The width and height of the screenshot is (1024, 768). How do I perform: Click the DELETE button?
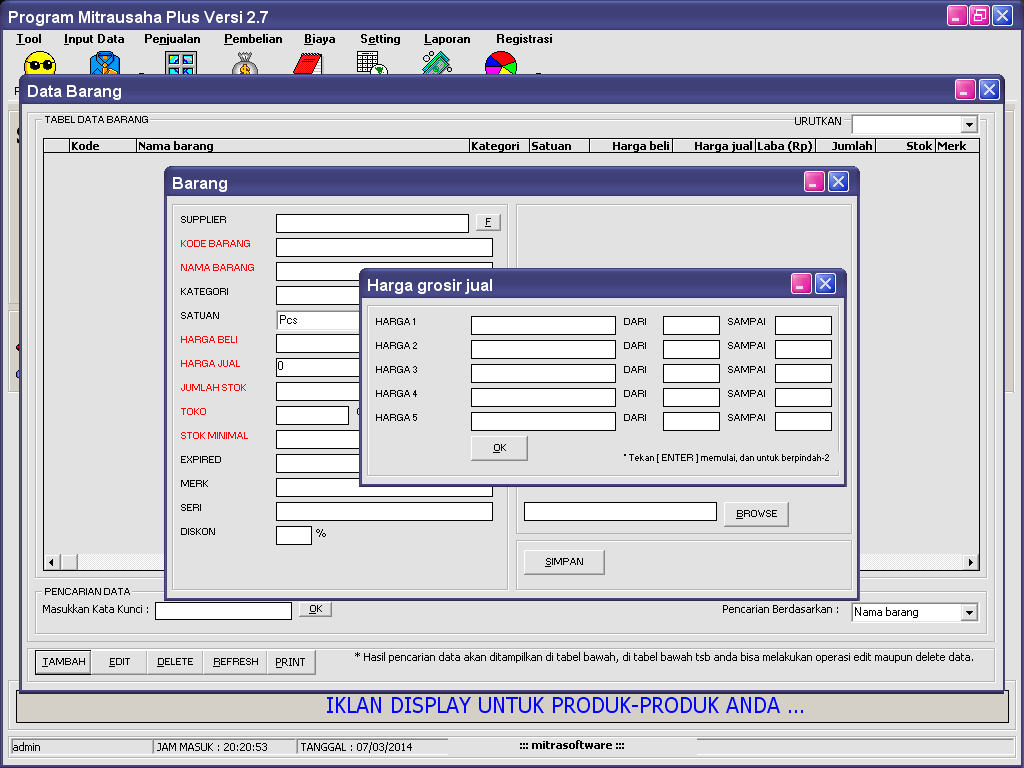pyautogui.click(x=175, y=662)
